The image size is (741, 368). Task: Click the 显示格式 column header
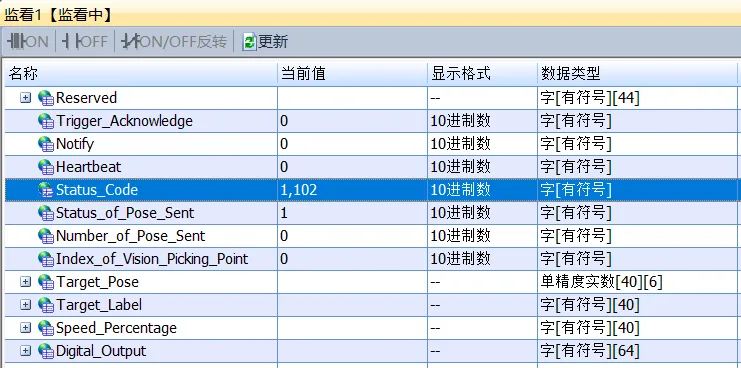pos(483,74)
